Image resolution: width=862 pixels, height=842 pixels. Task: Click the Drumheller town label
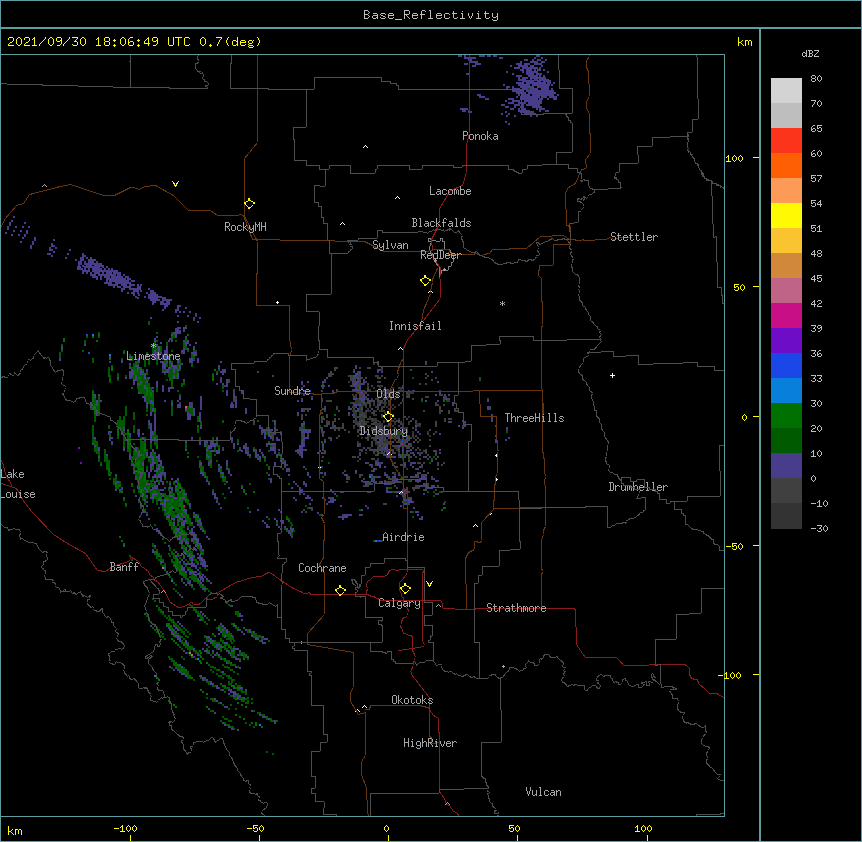click(638, 487)
